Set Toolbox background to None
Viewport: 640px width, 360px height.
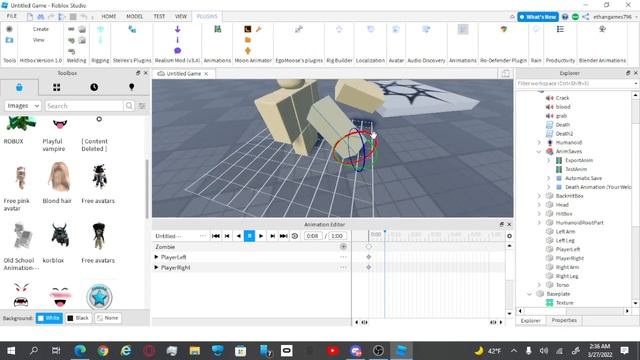pyautogui.click(x=108, y=318)
